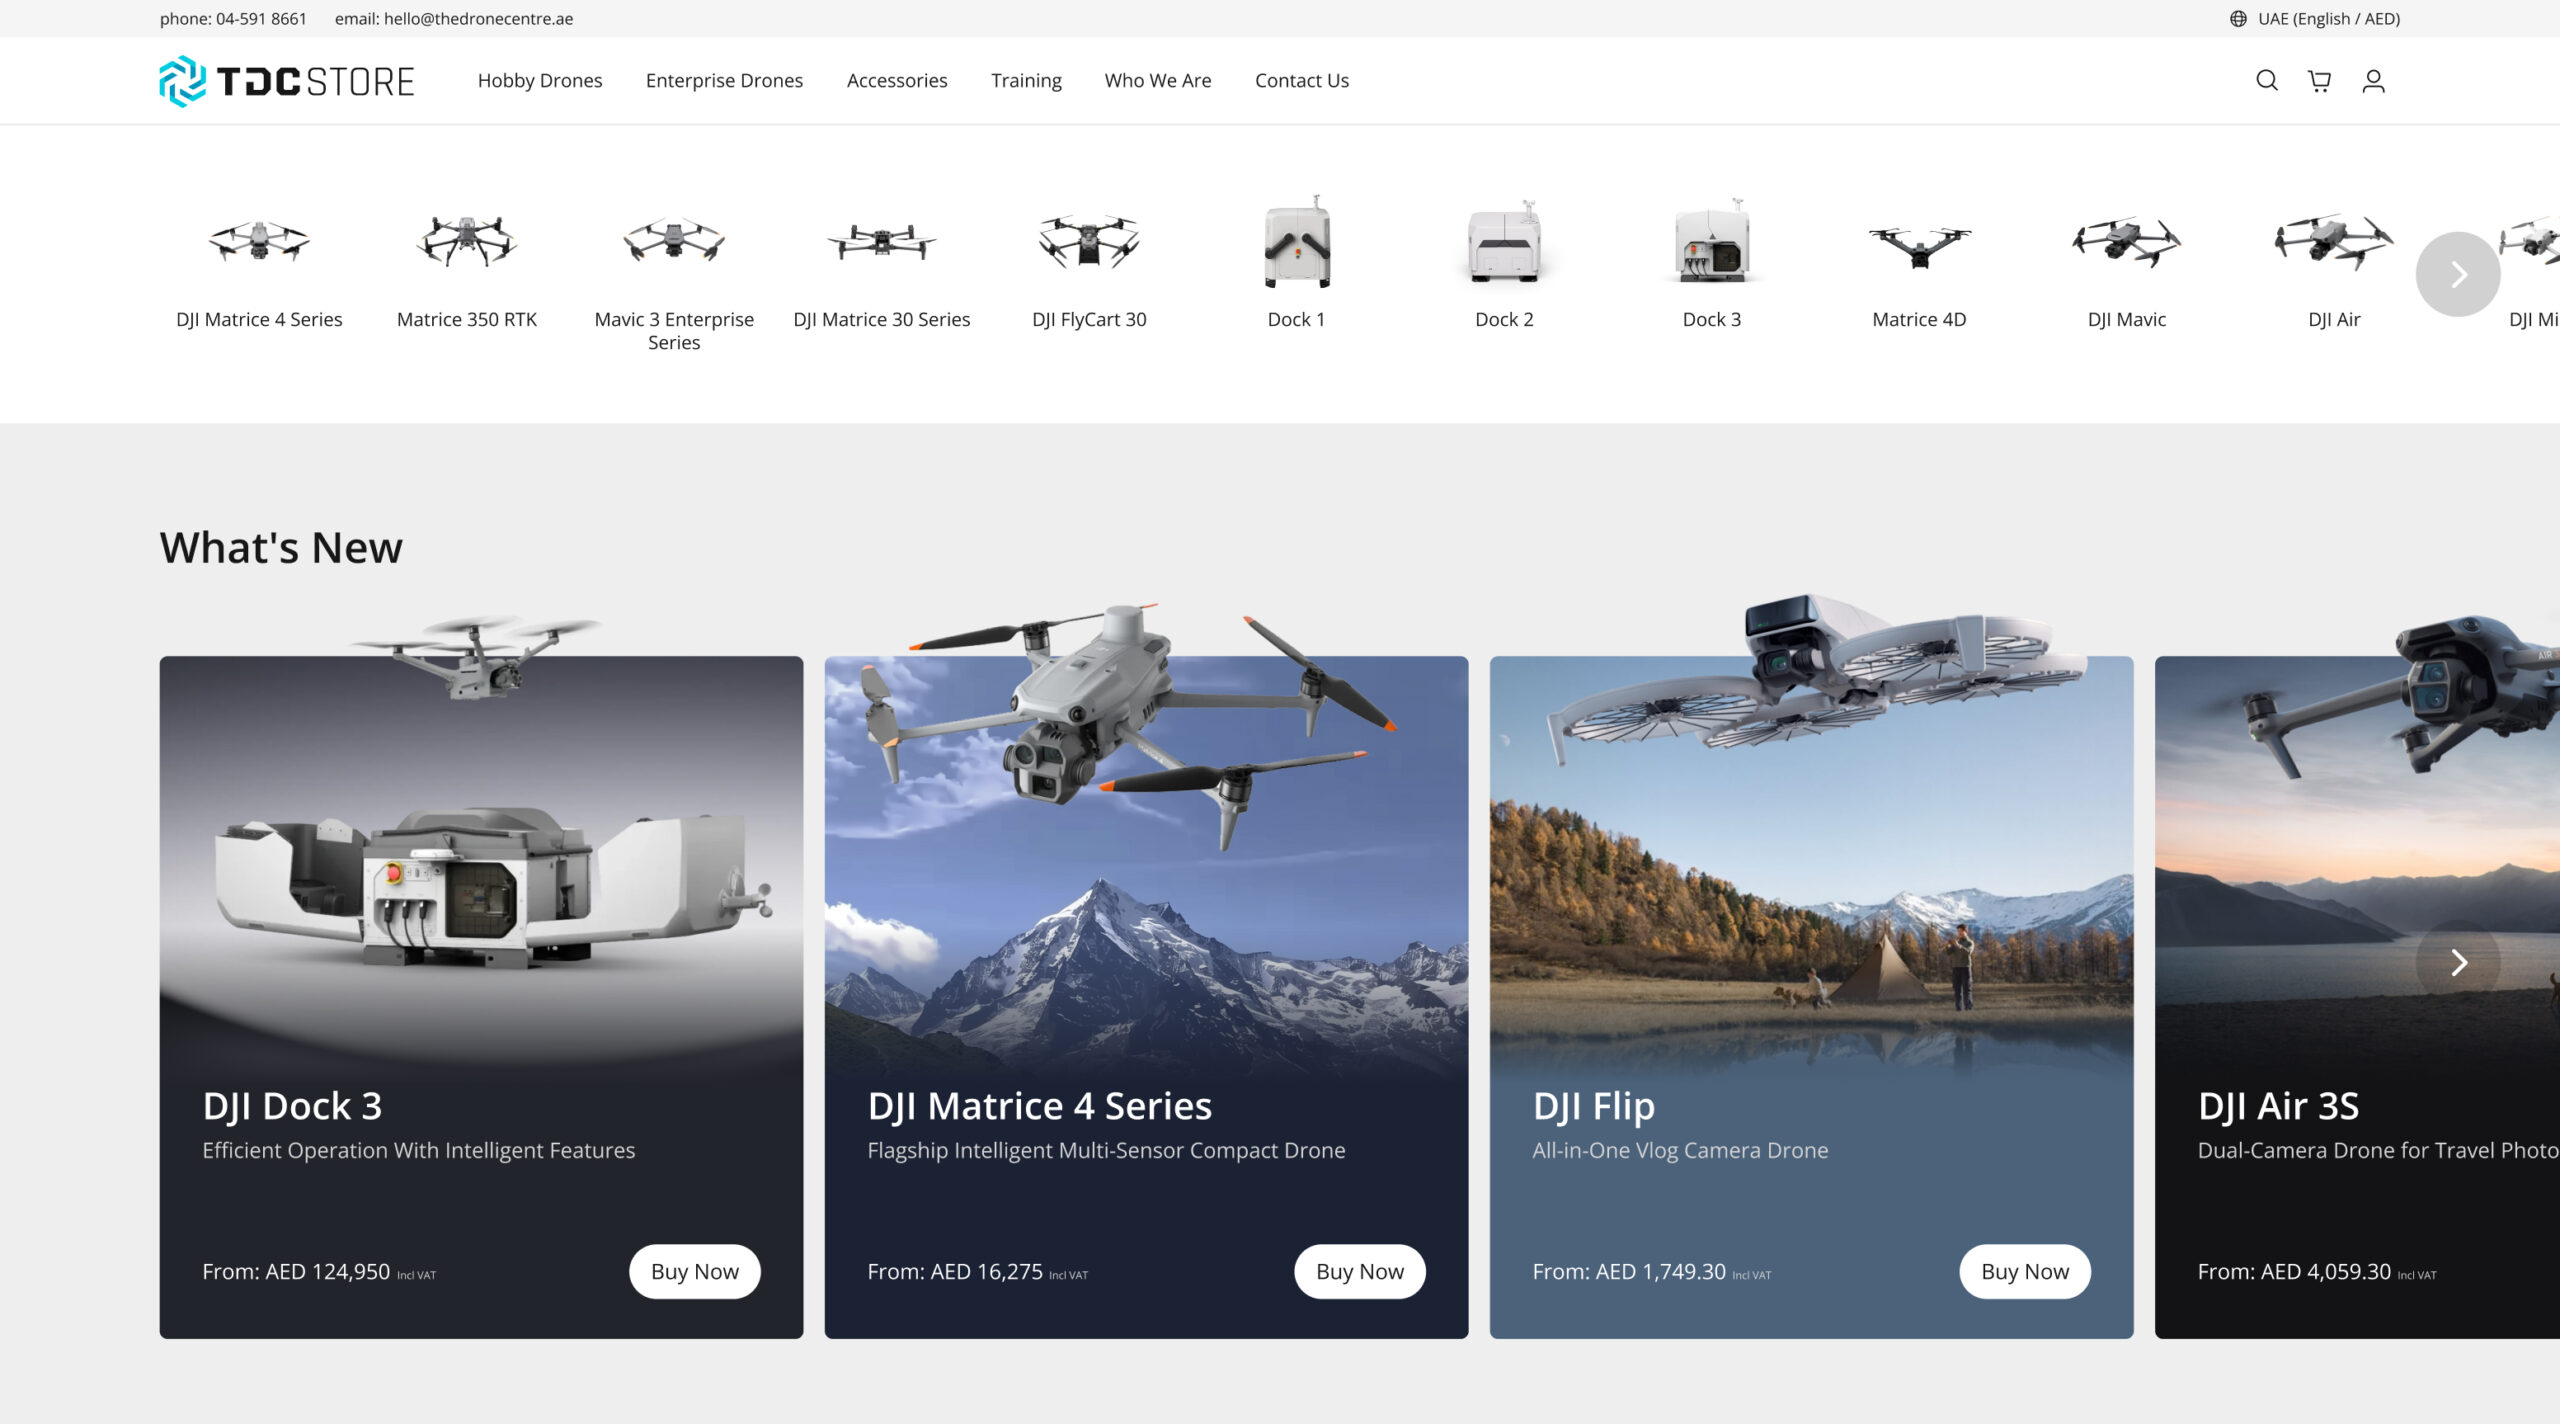Click the globe icon for region

pyautogui.click(x=2238, y=19)
